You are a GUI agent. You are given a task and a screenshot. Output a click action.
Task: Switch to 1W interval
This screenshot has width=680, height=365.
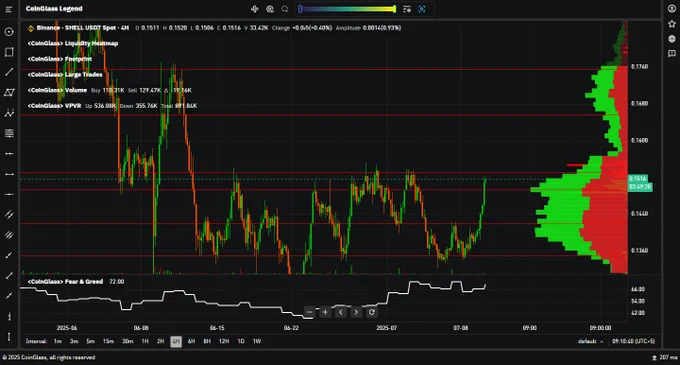click(x=257, y=342)
